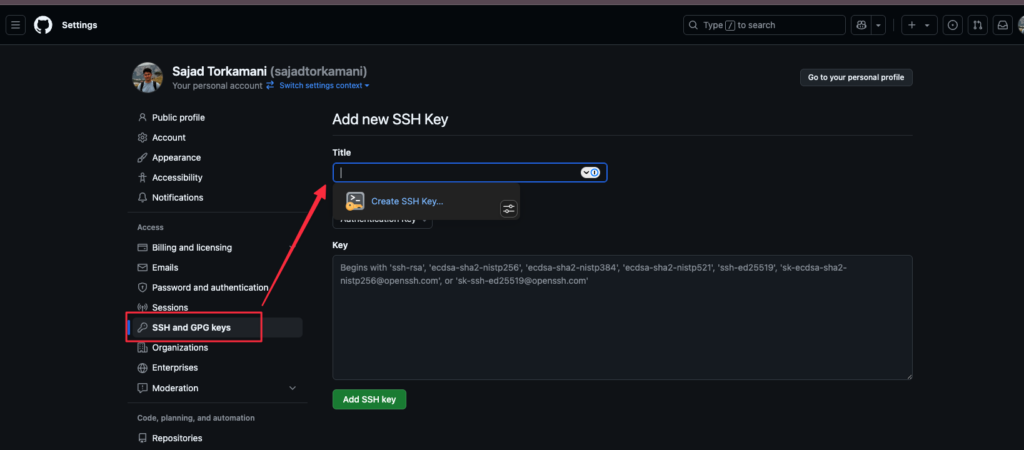Click the Billing credit card icon
Viewport: 1024px width, 450px height.
(142, 248)
